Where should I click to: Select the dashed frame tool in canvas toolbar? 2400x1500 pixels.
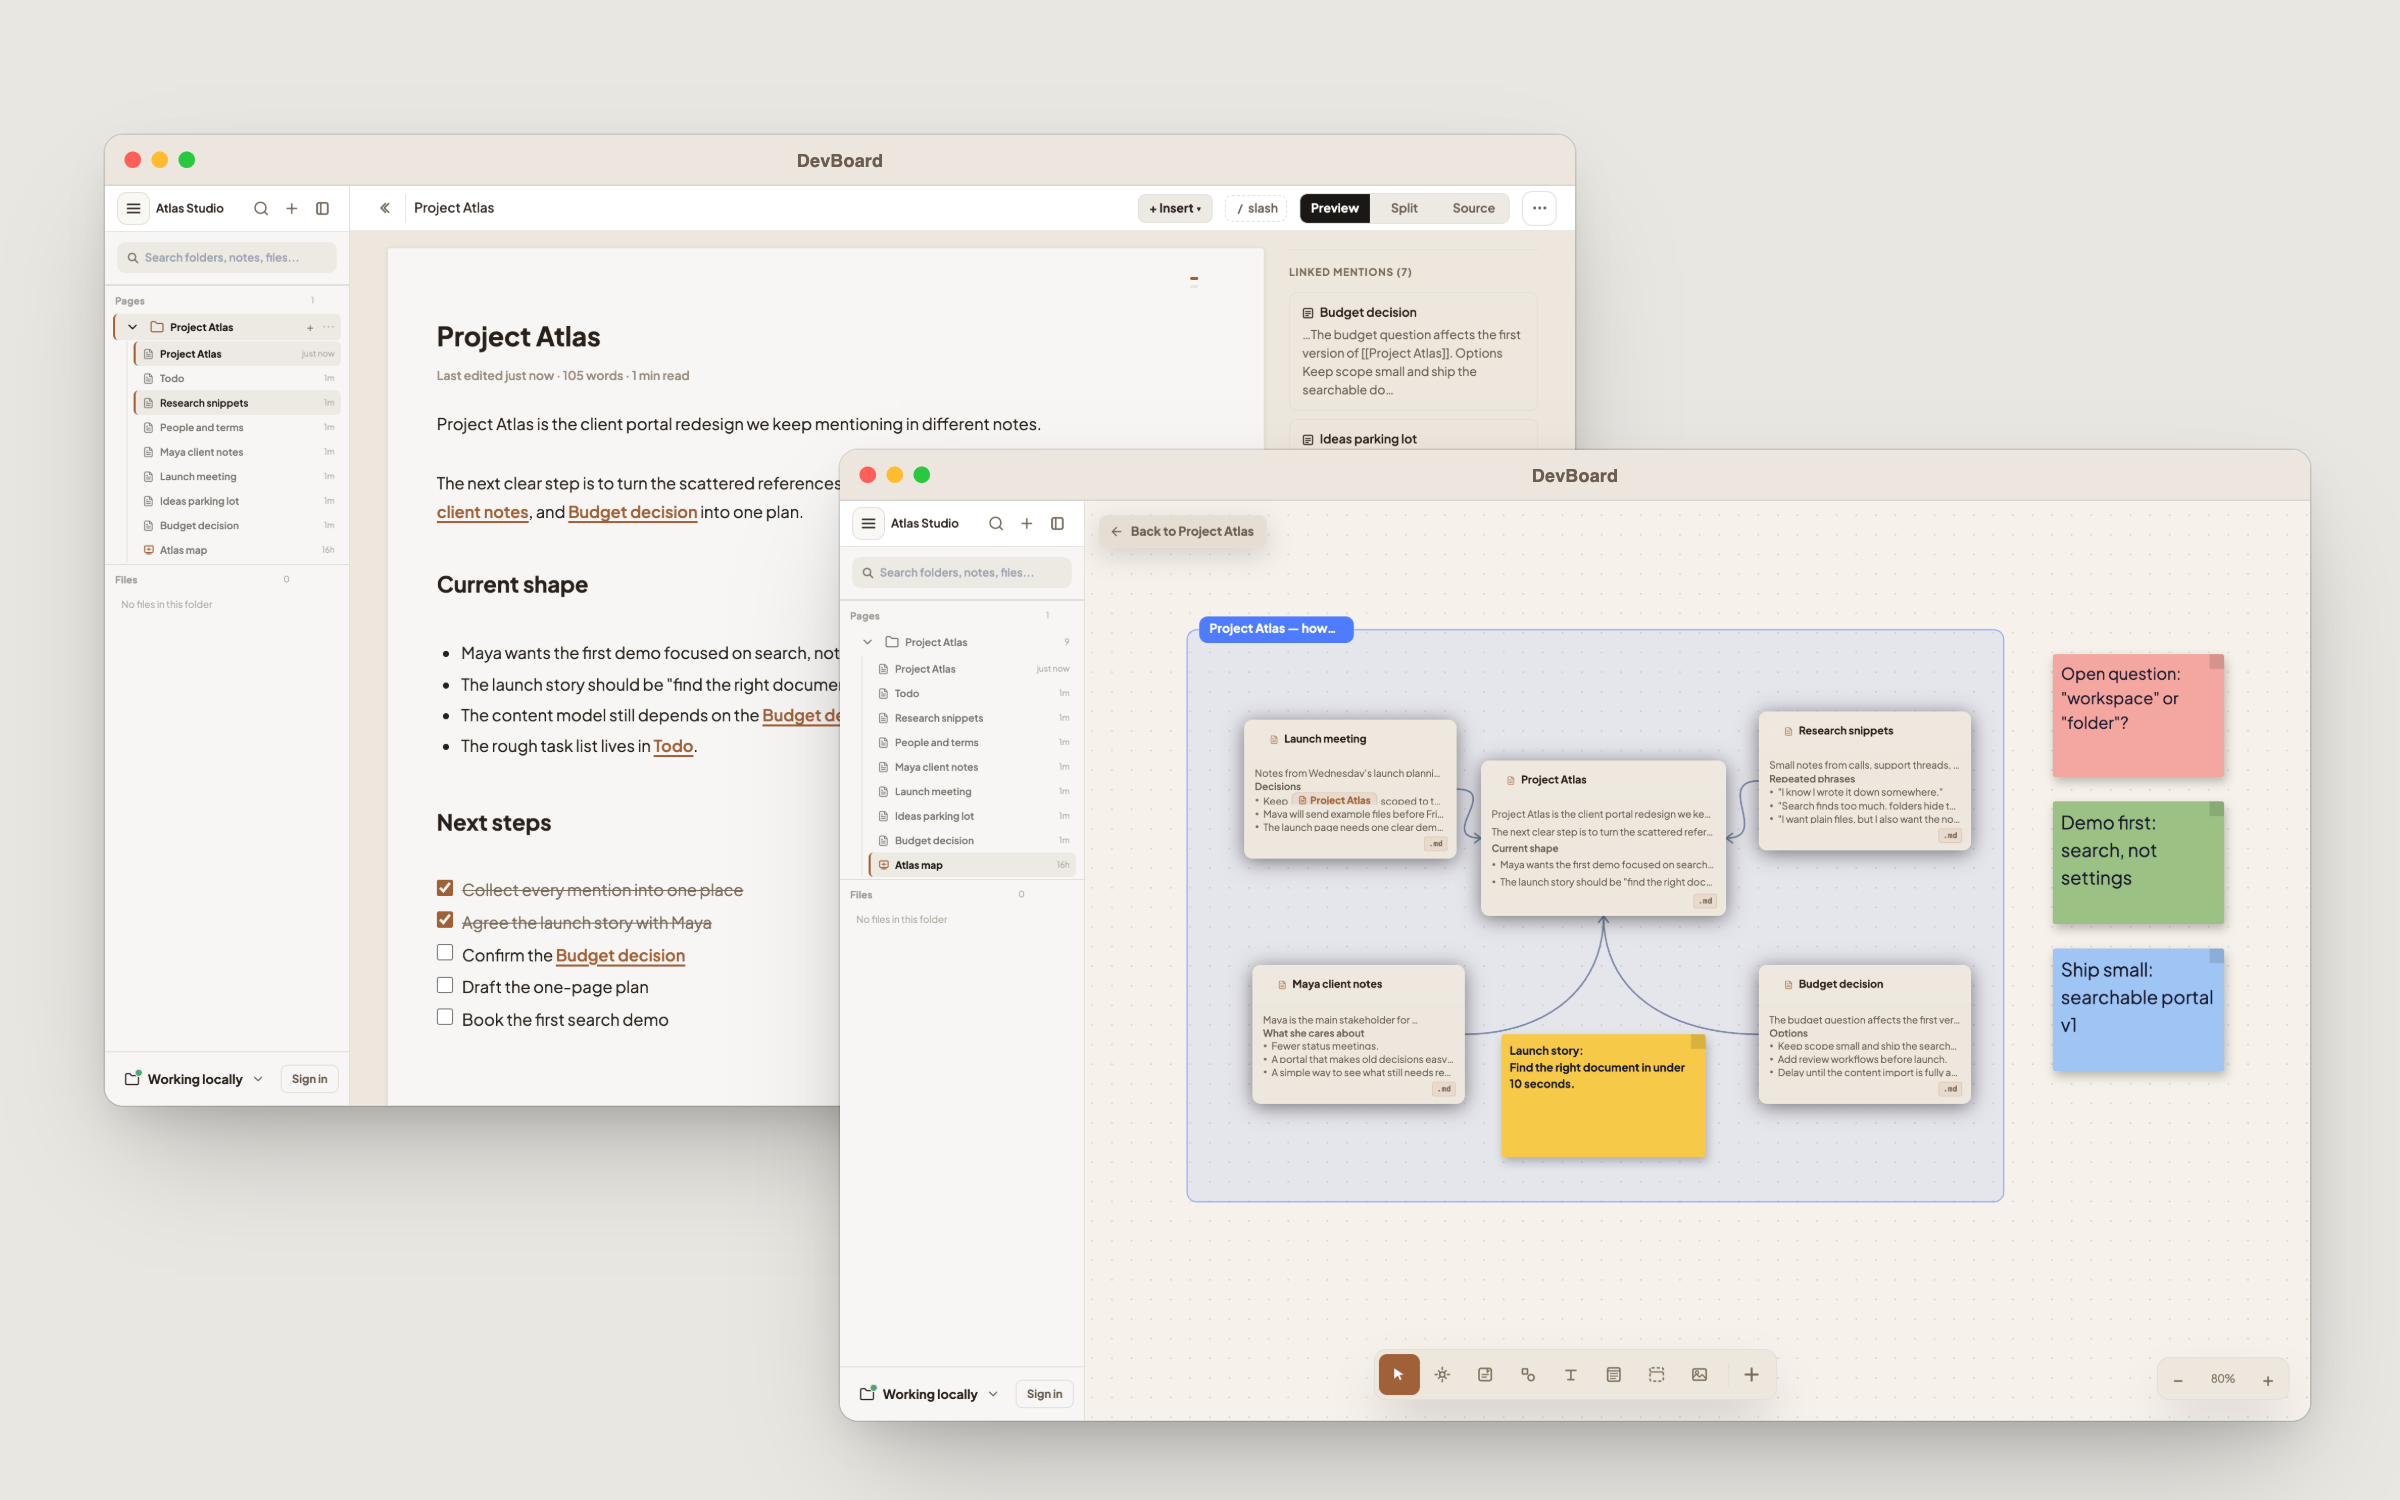pos(1656,1375)
